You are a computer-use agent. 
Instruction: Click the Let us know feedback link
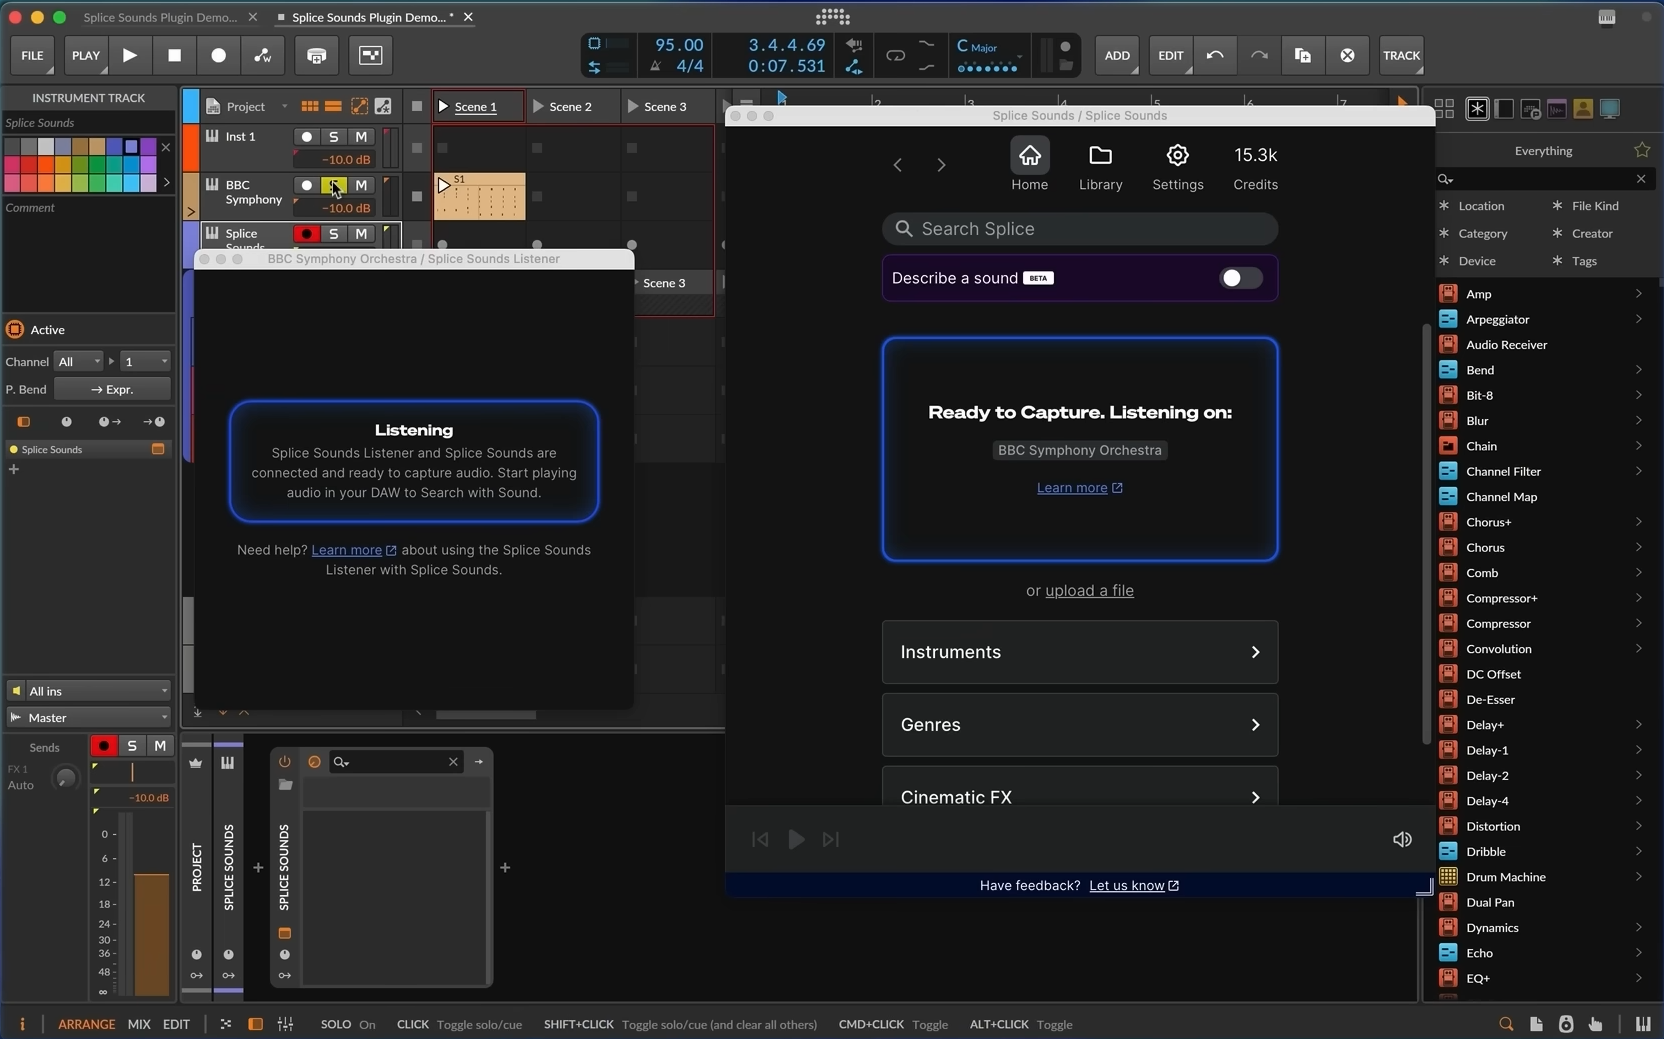[1134, 886]
